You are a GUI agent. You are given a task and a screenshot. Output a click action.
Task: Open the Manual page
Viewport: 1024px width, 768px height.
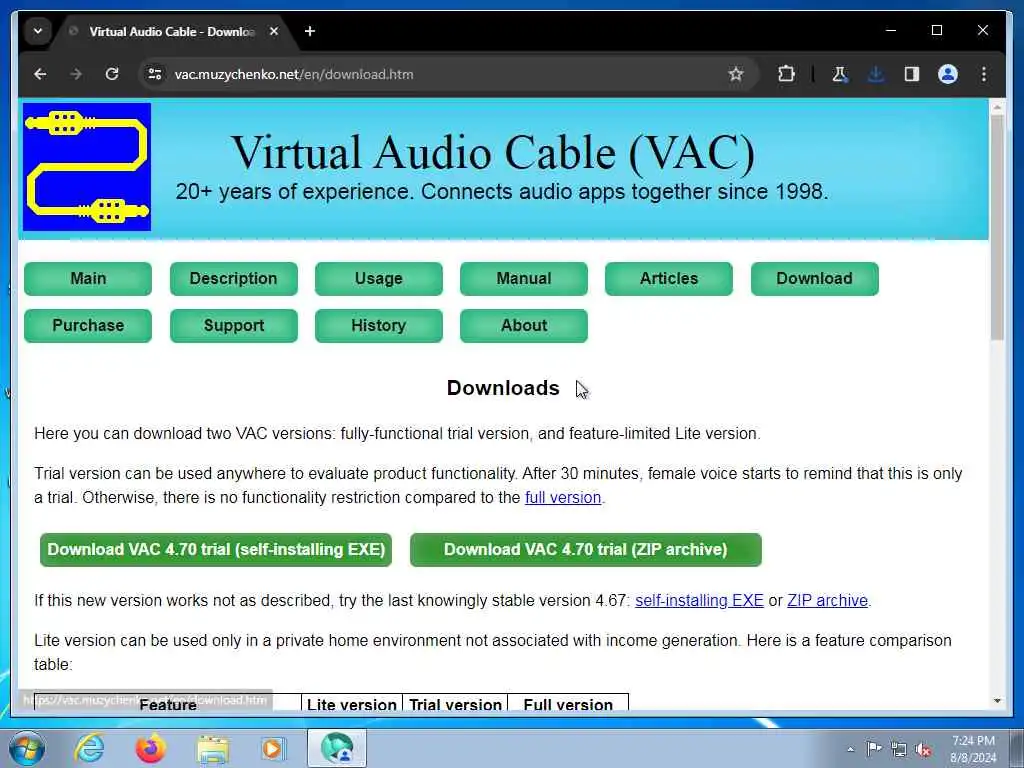pos(524,279)
